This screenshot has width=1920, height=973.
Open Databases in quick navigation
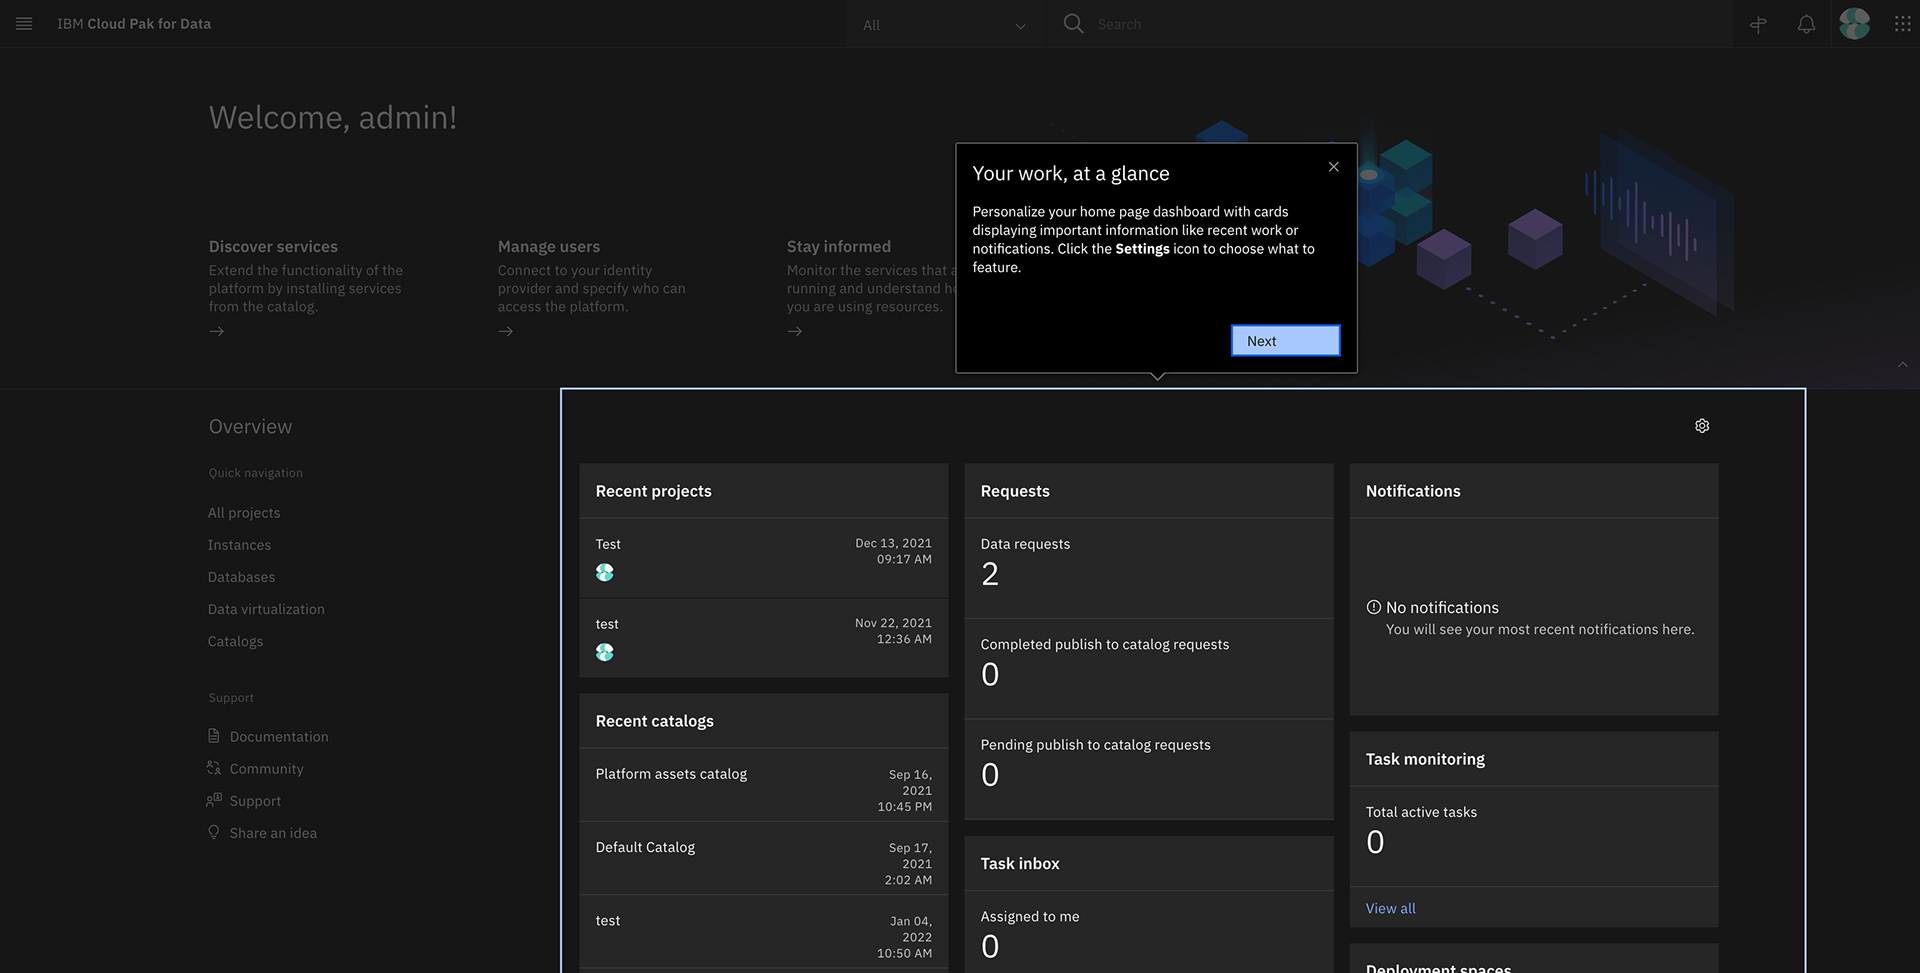point(241,577)
